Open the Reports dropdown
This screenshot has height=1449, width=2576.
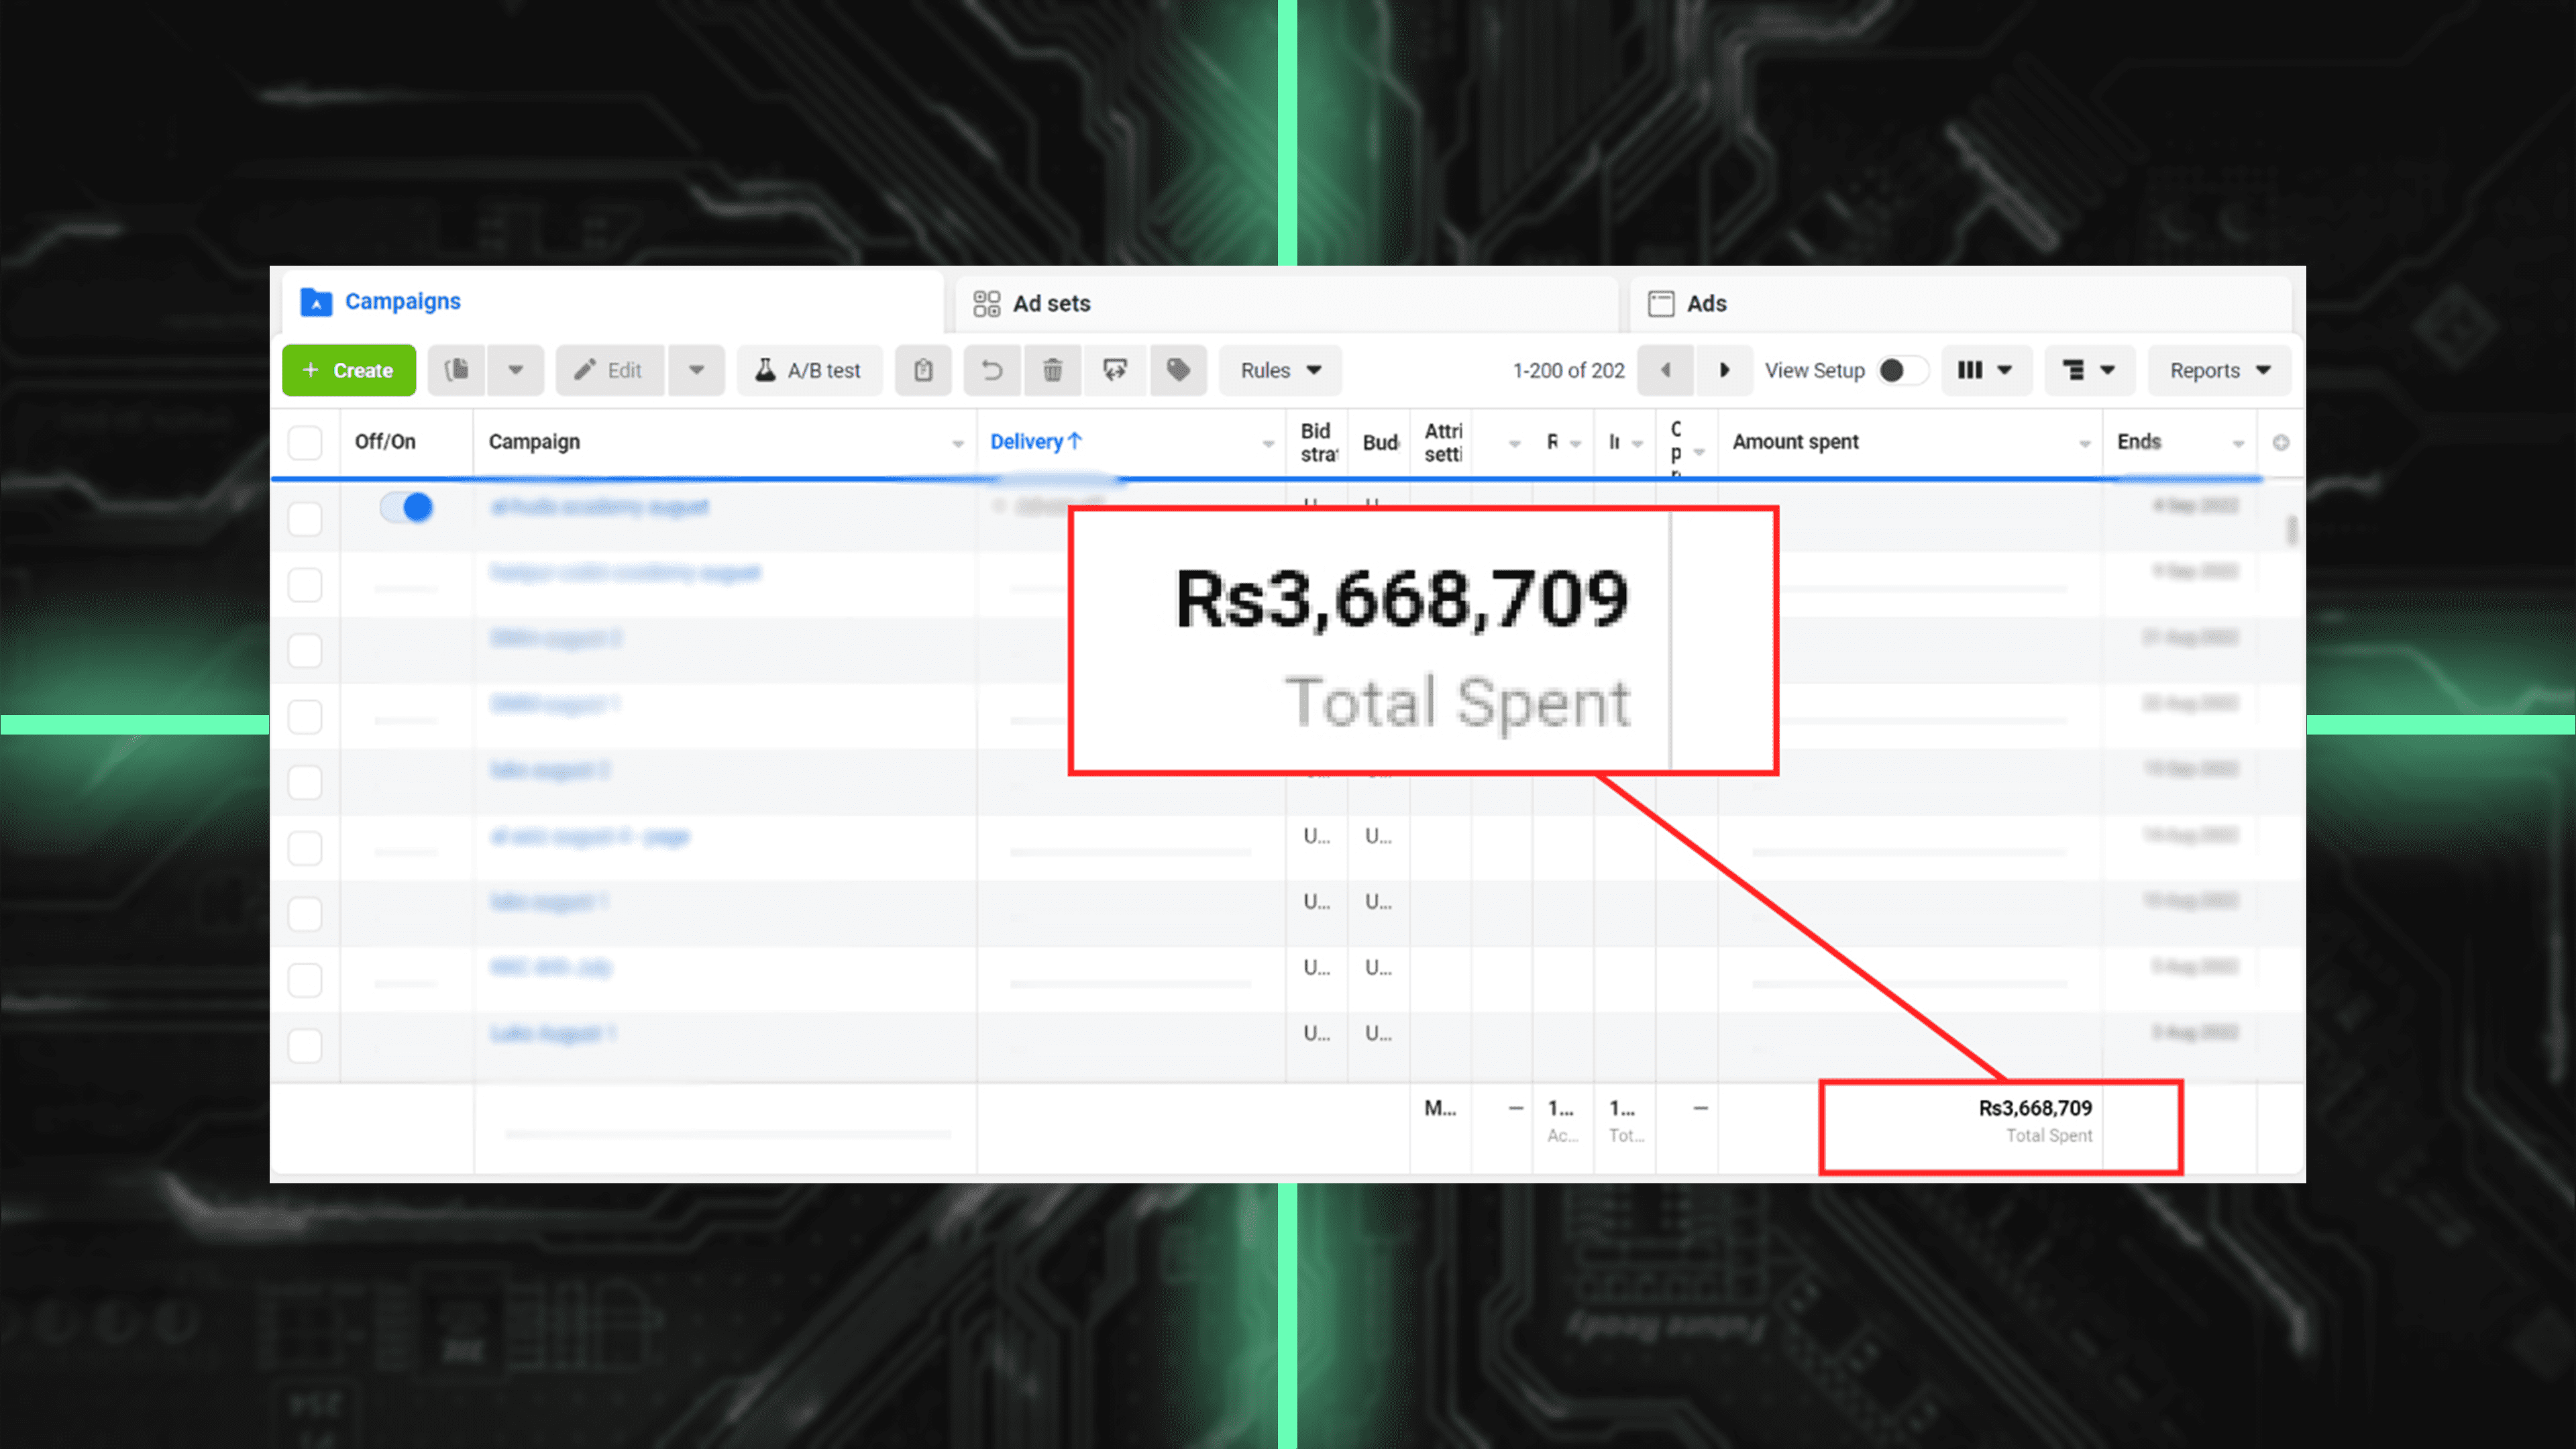pyautogui.click(x=2220, y=370)
